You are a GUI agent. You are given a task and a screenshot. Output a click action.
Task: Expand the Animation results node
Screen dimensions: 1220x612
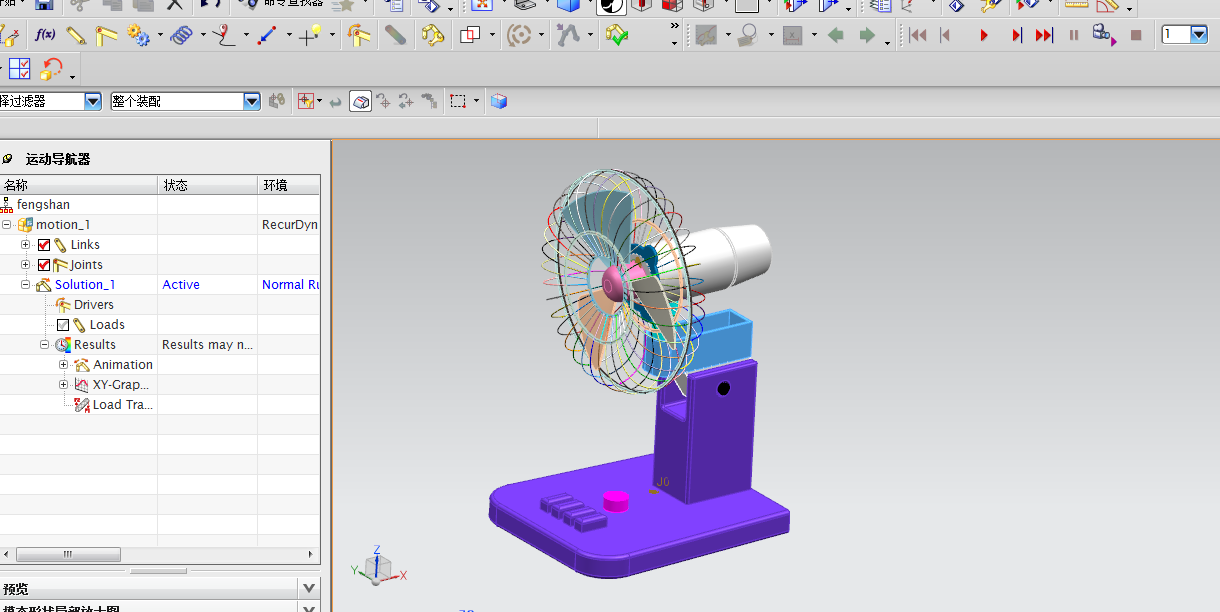click(x=63, y=365)
